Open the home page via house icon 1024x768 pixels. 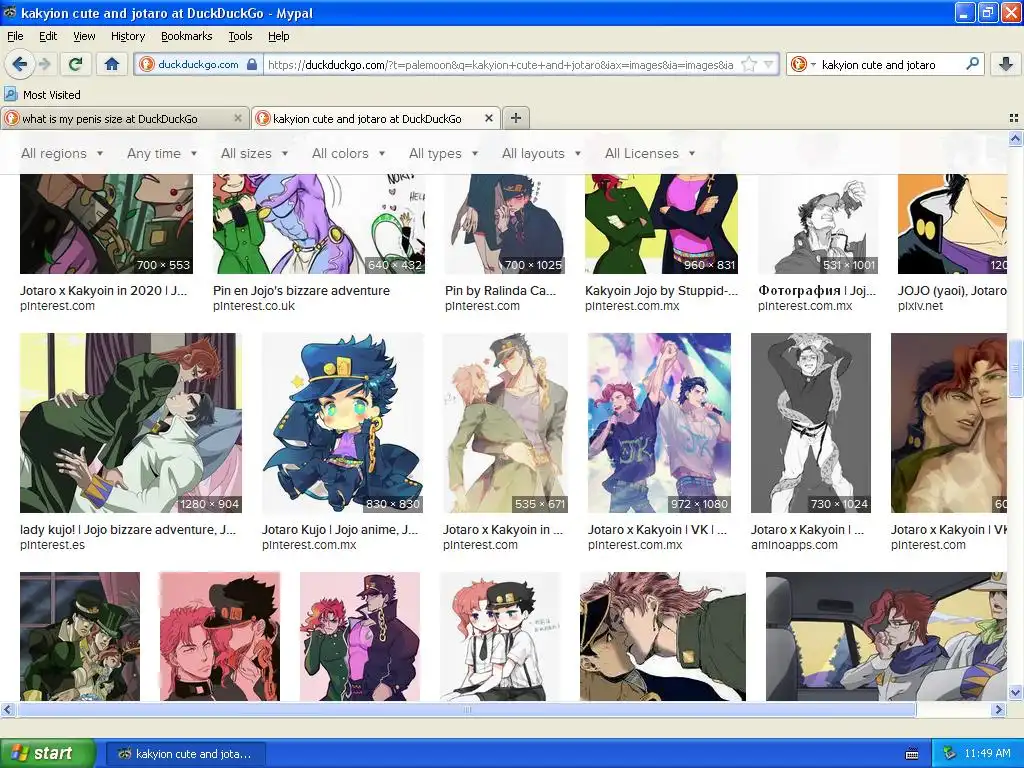tap(112, 64)
